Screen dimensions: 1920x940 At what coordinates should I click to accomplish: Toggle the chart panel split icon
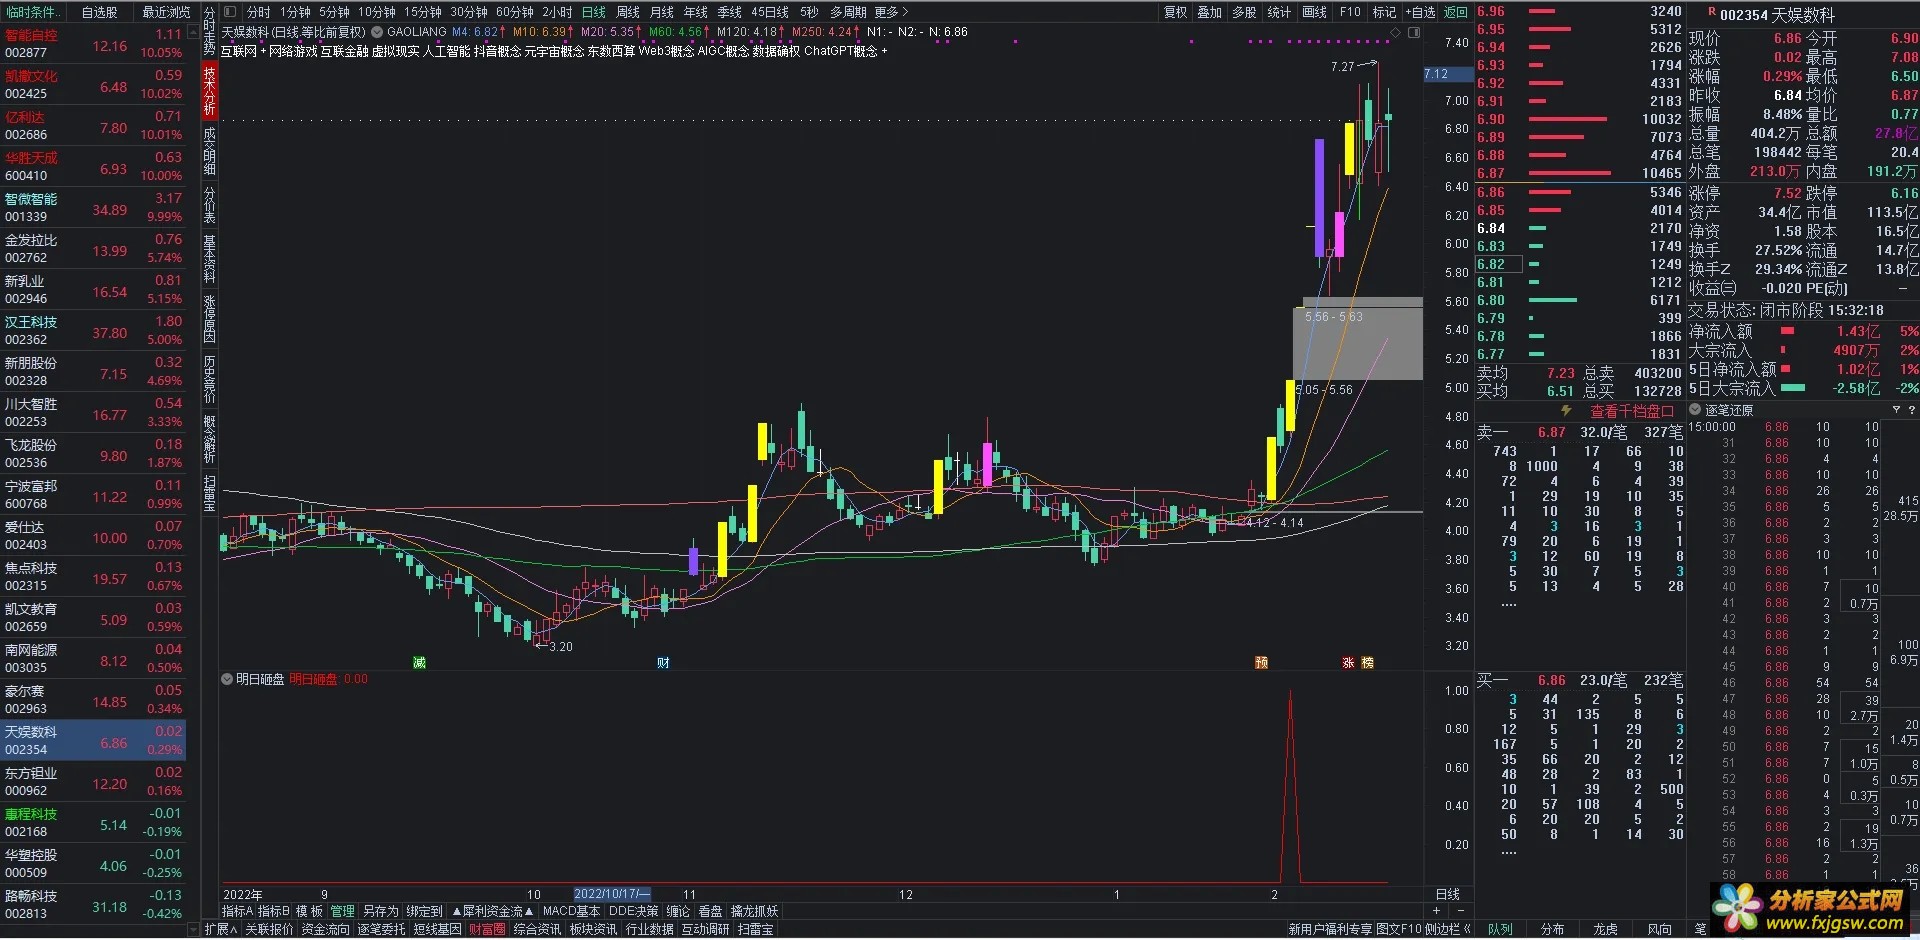(x=1414, y=32)
